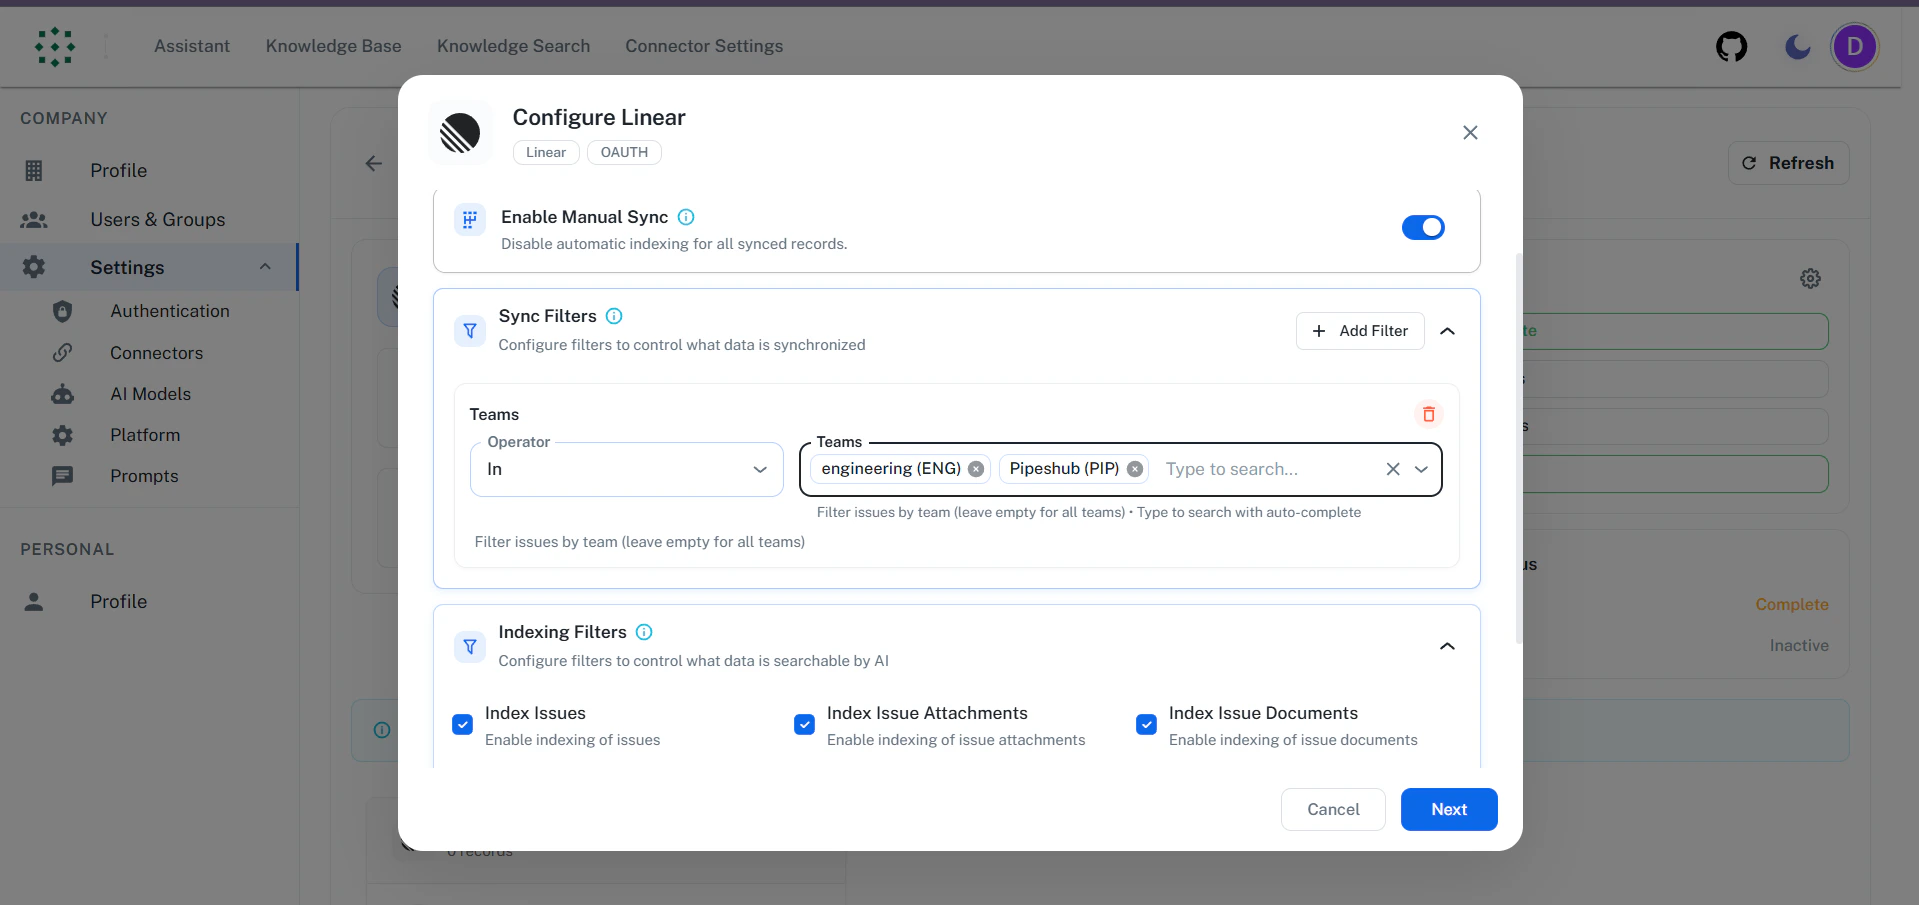Open the Assistant tab

pos(192,46)
